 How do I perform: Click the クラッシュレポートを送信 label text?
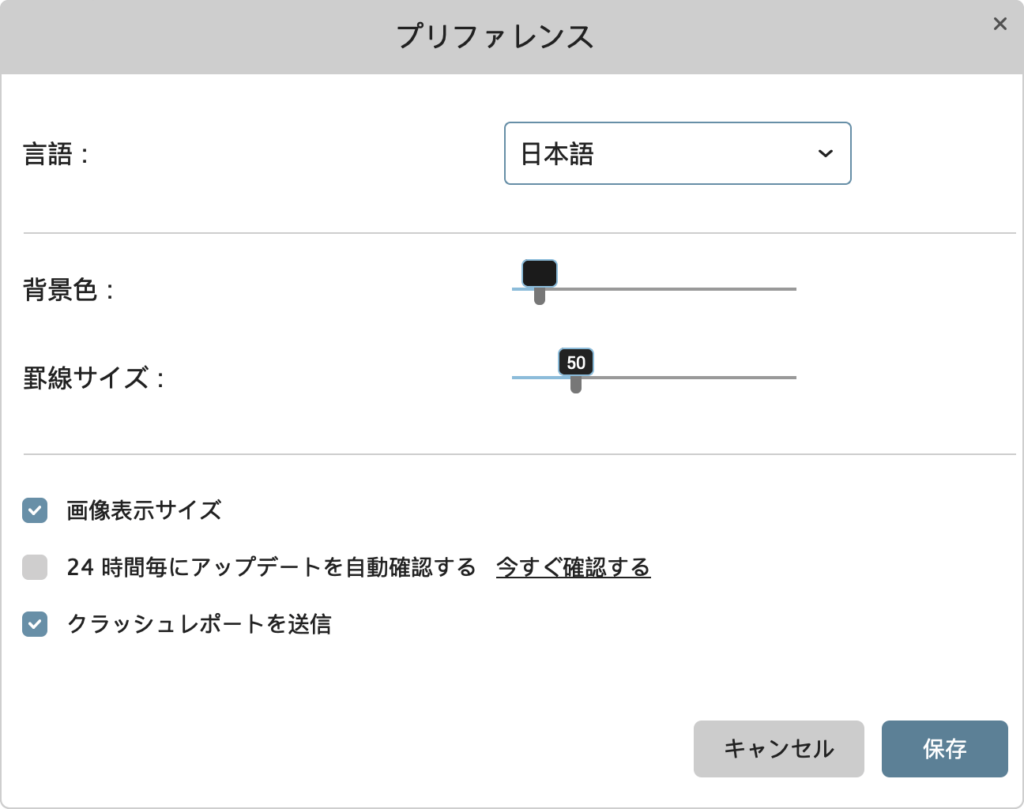(x=199, y=624)
